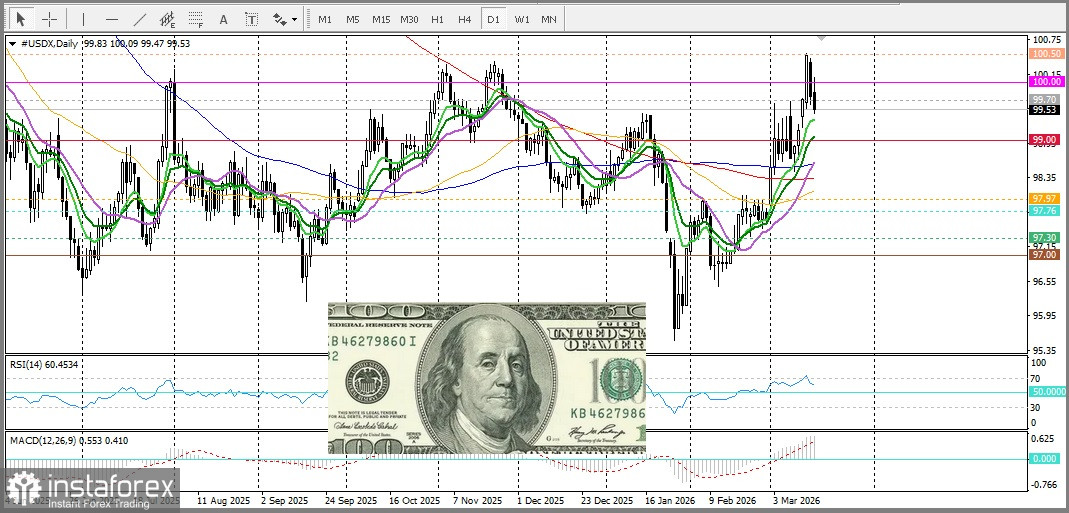1069x513 pixels.
Task: Click the green 97.30 price label
Action: pos(1047,237)
